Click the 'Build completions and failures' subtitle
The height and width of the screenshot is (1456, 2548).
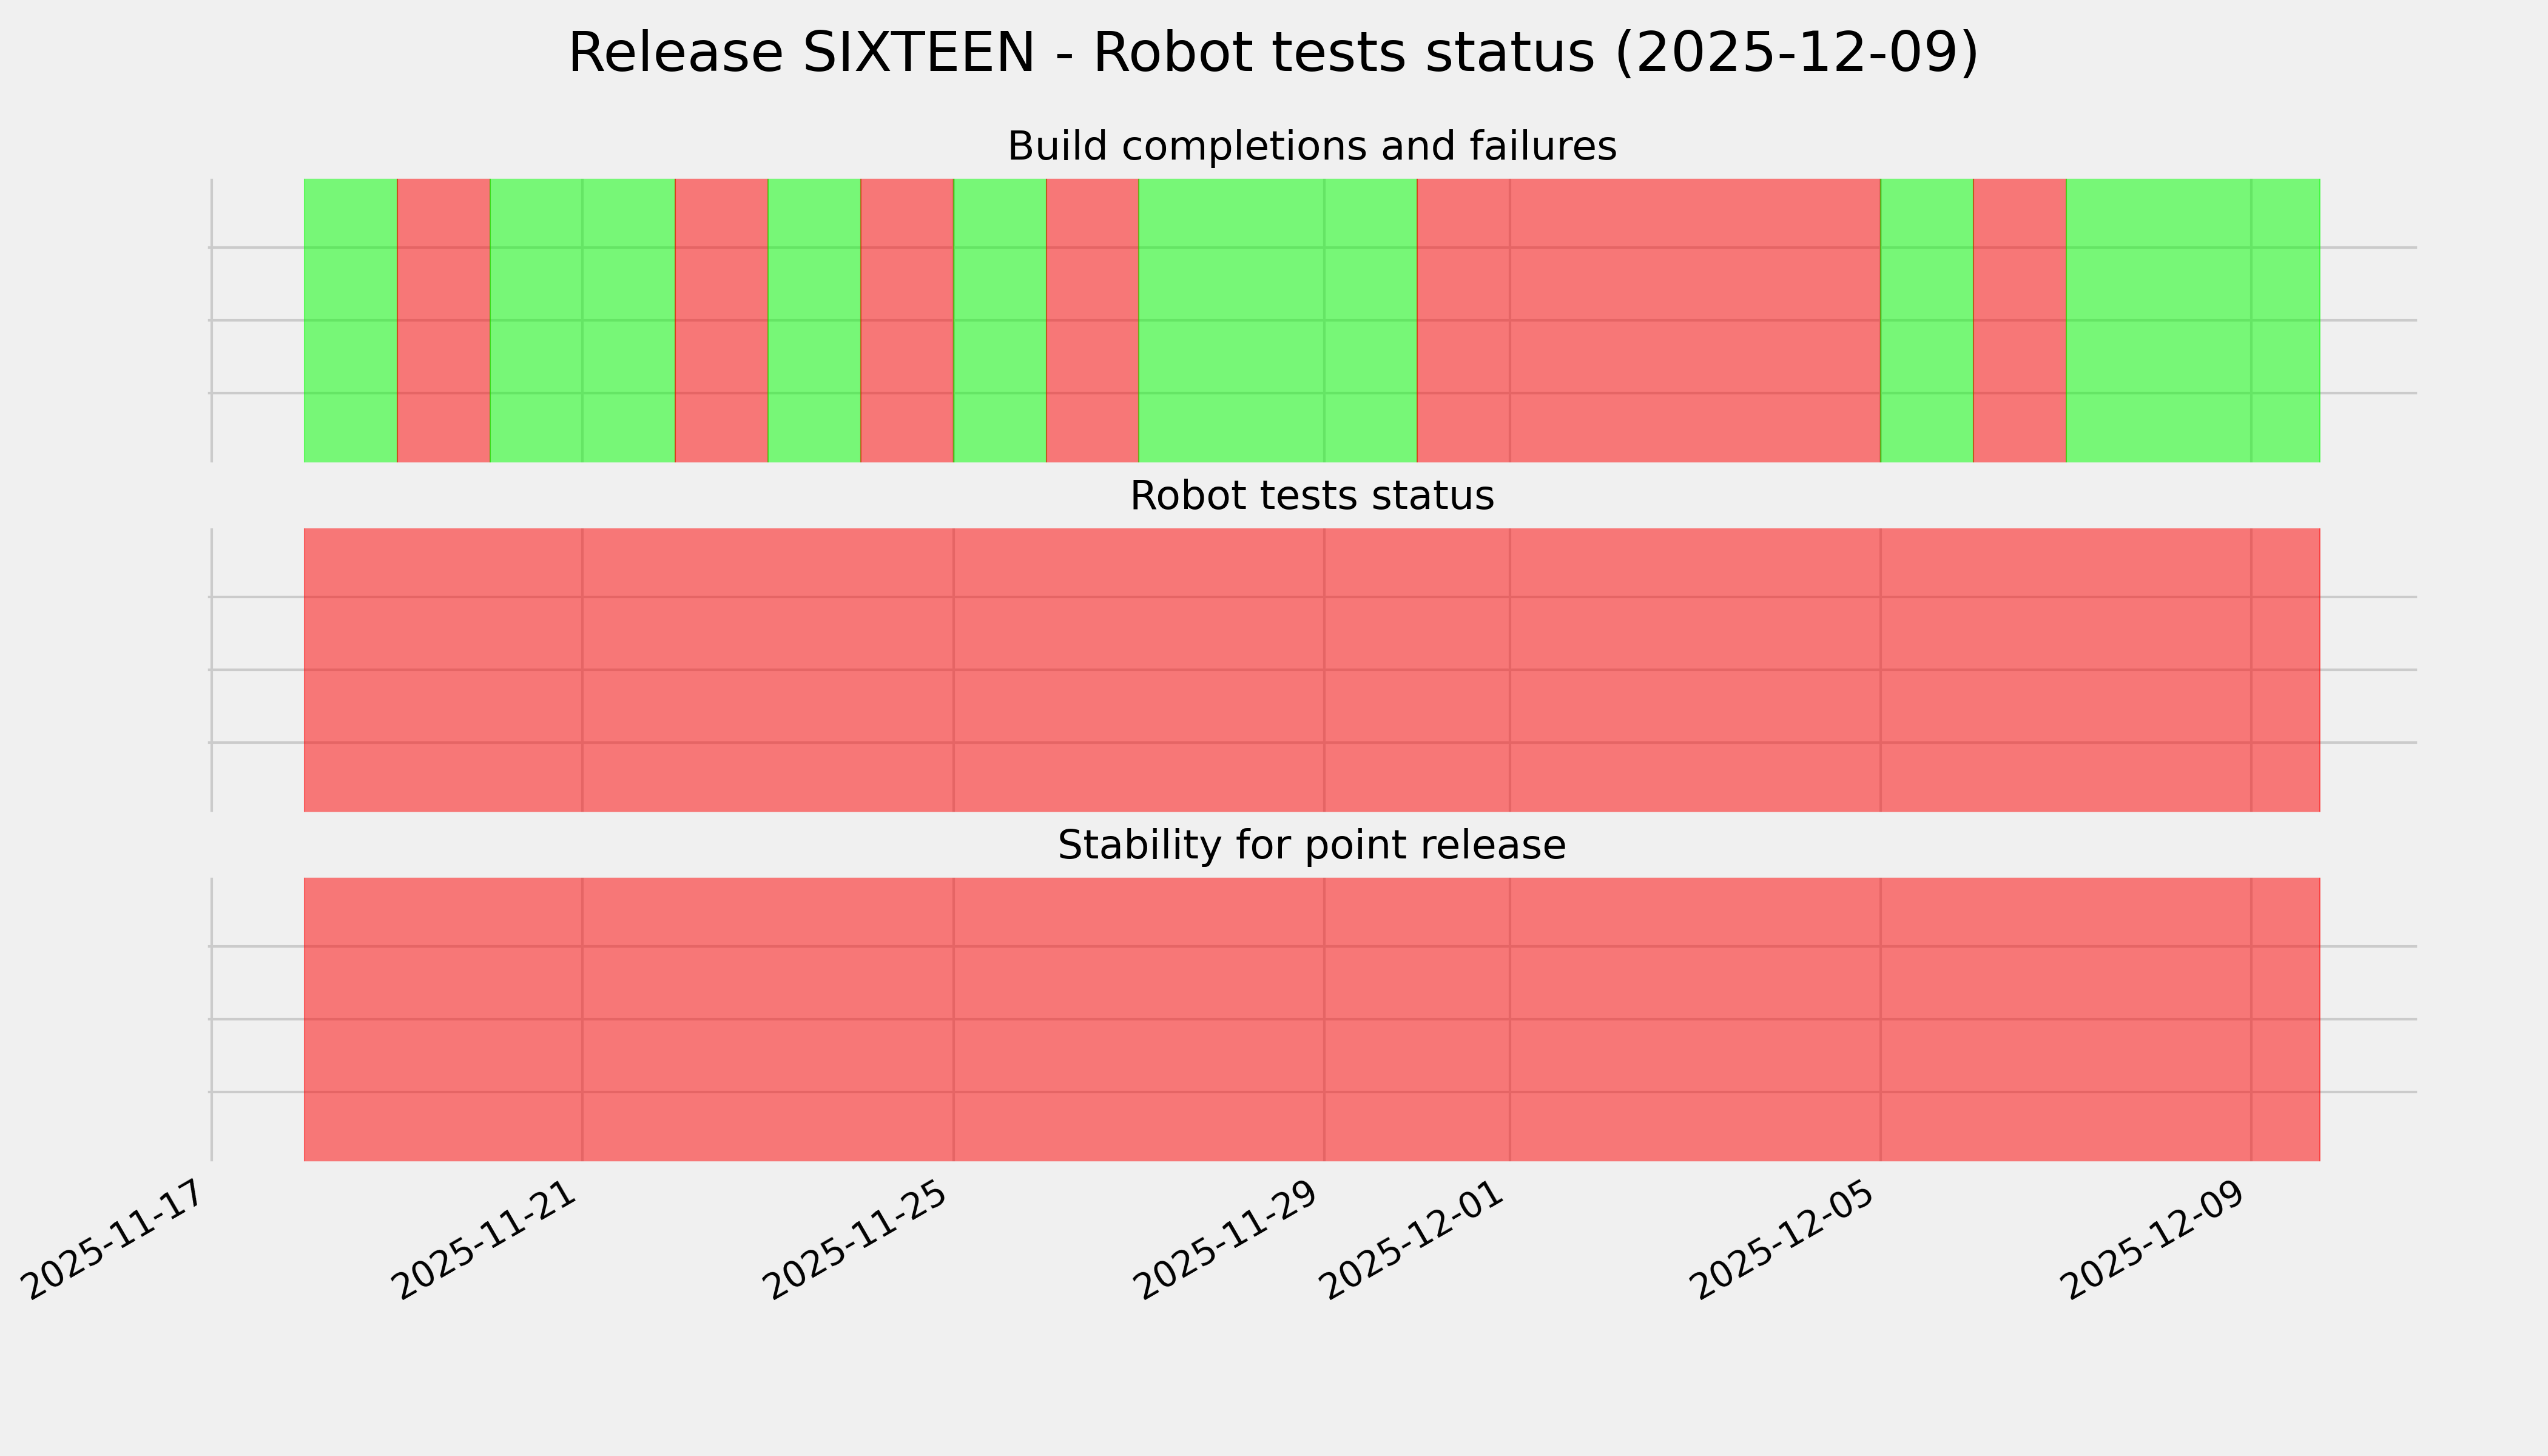tap(1311, 147)
